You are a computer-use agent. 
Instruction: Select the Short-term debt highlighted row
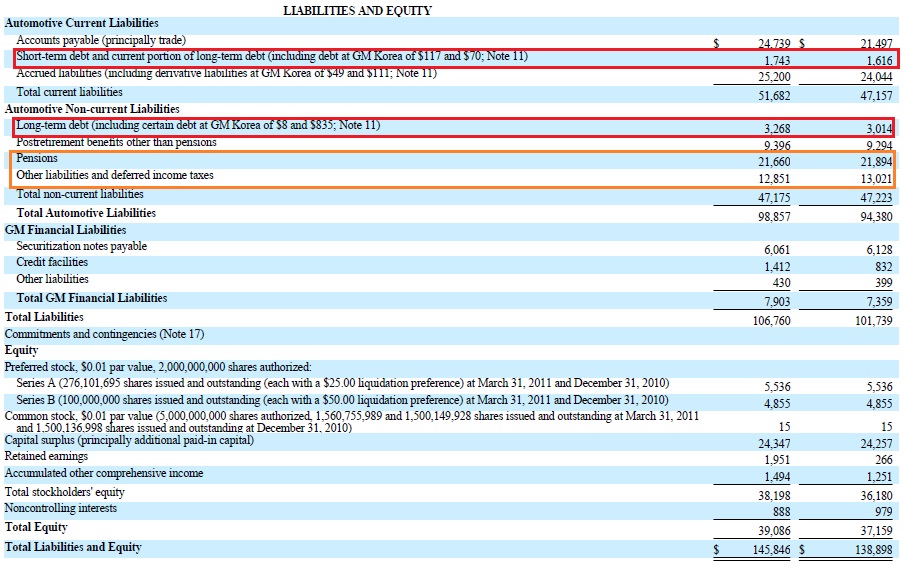(456, 59)
